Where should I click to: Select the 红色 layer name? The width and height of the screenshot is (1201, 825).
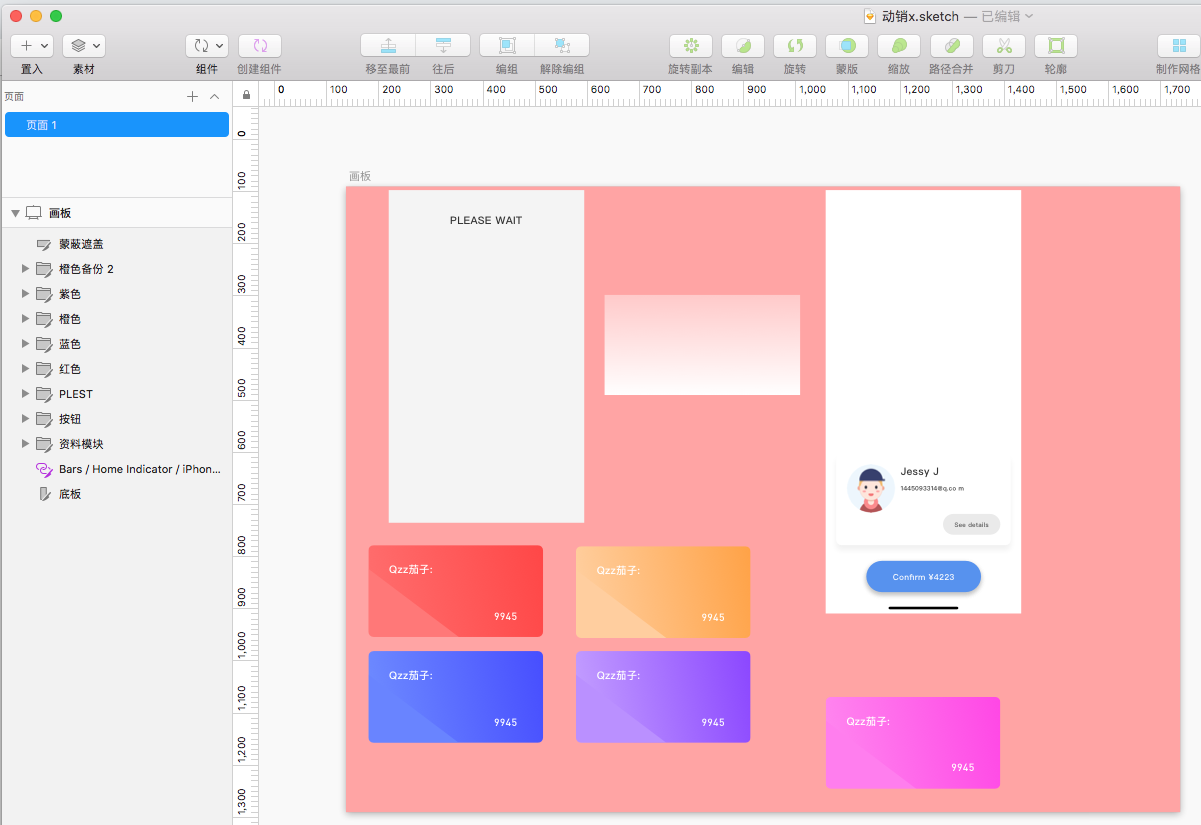click(x=70, y=369)
